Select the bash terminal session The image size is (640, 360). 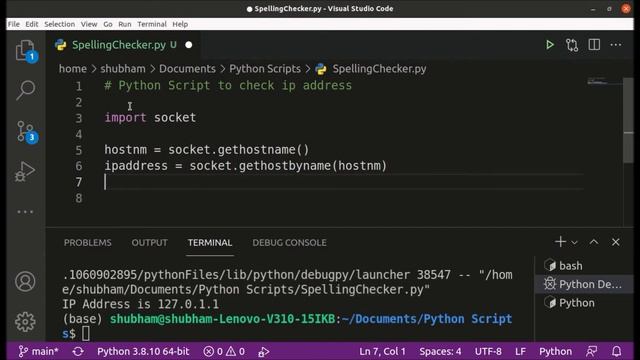584,266
